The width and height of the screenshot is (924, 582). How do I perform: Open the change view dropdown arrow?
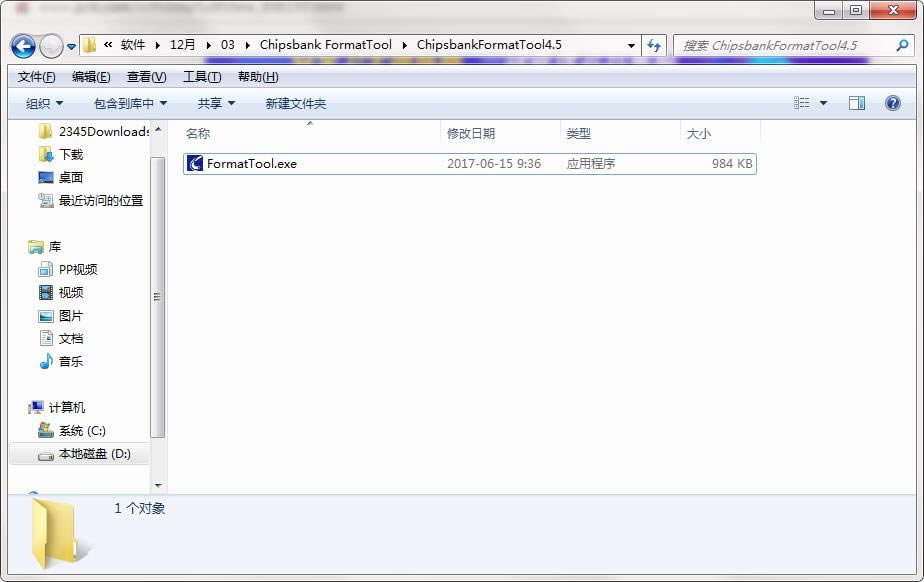point(826,103)
